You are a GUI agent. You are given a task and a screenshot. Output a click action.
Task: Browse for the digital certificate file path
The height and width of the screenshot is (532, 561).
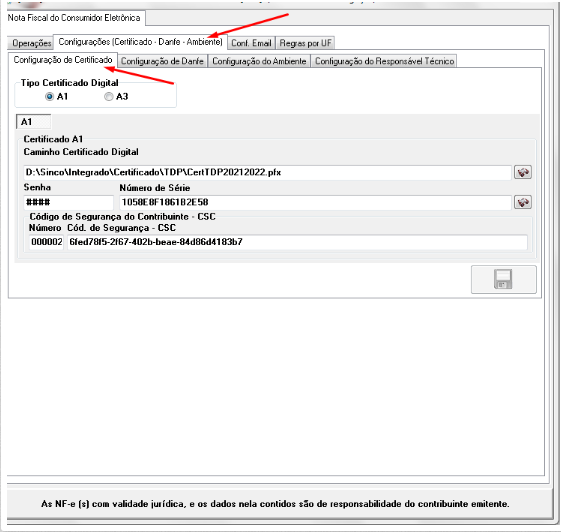point(523,172)
